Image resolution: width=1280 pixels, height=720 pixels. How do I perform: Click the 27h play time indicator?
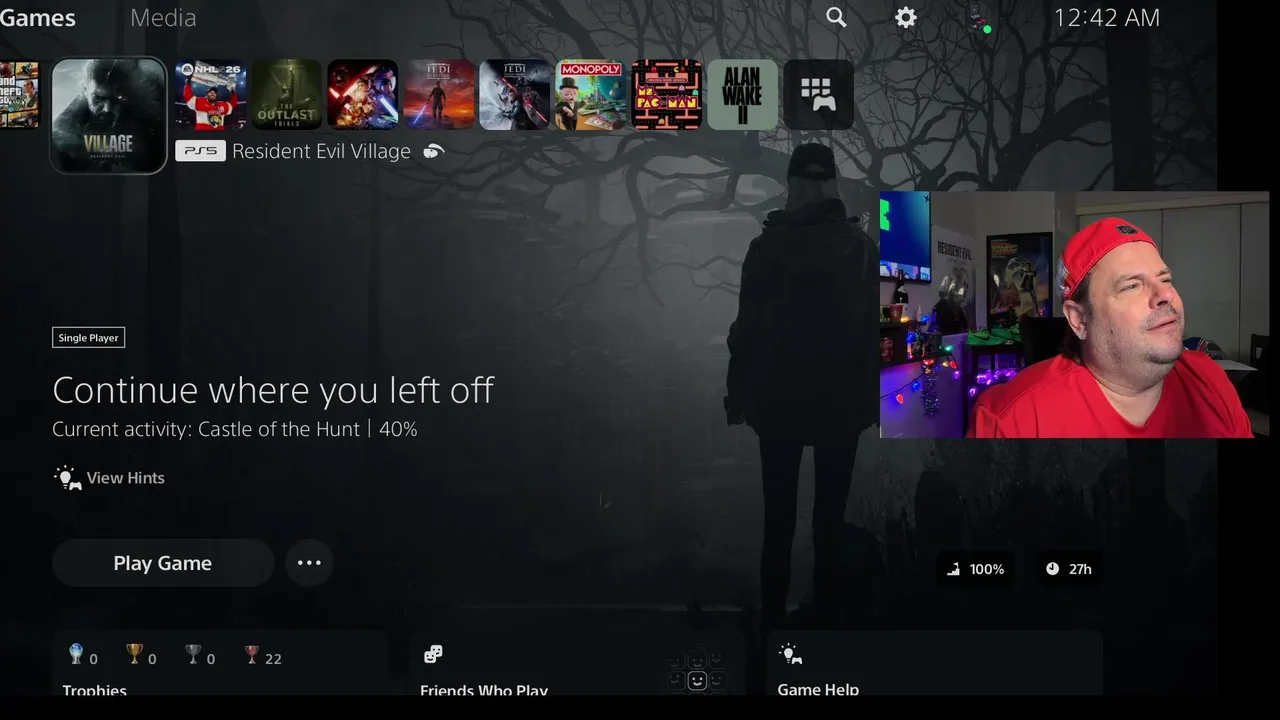click(1068, 569)
